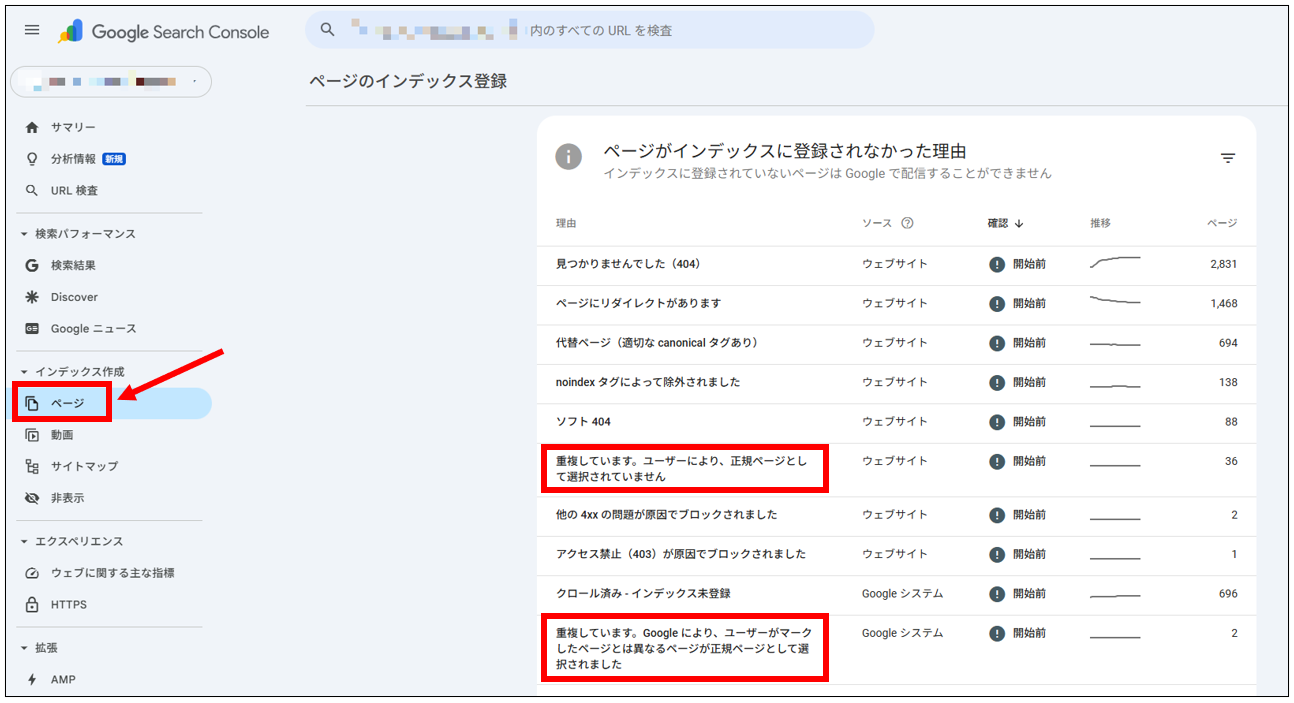Collapse the インデックス作成 section
The image size is (1294, 703).
click(25, 372)
